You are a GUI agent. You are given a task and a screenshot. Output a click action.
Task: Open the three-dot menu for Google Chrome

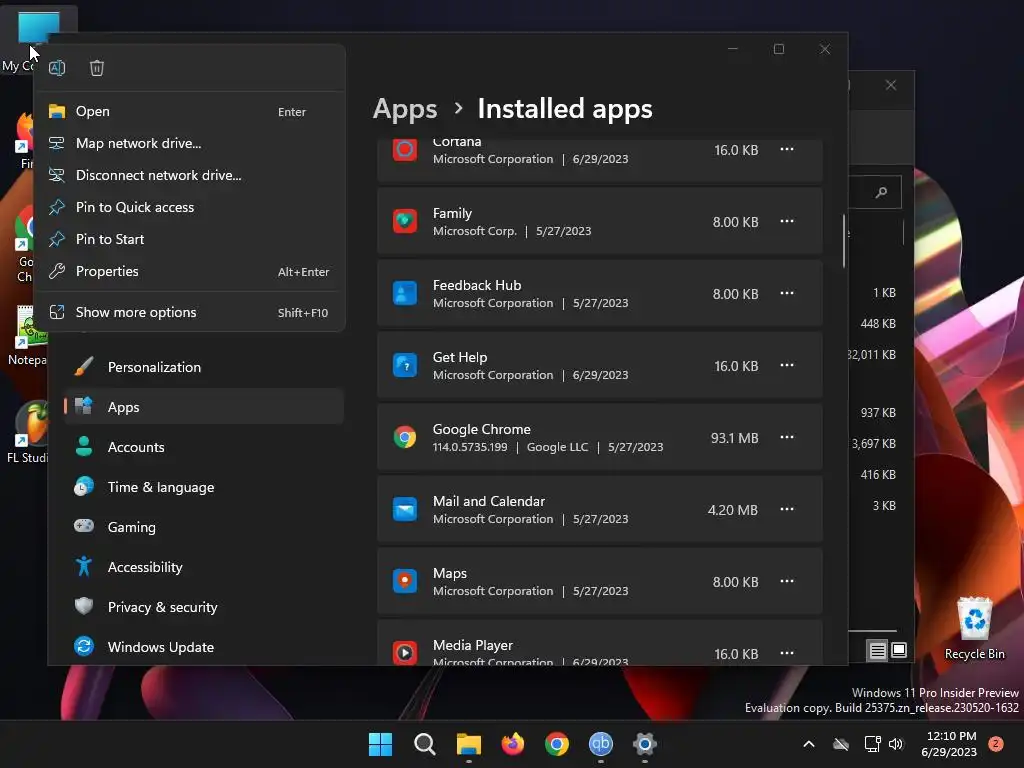(787, 437)
